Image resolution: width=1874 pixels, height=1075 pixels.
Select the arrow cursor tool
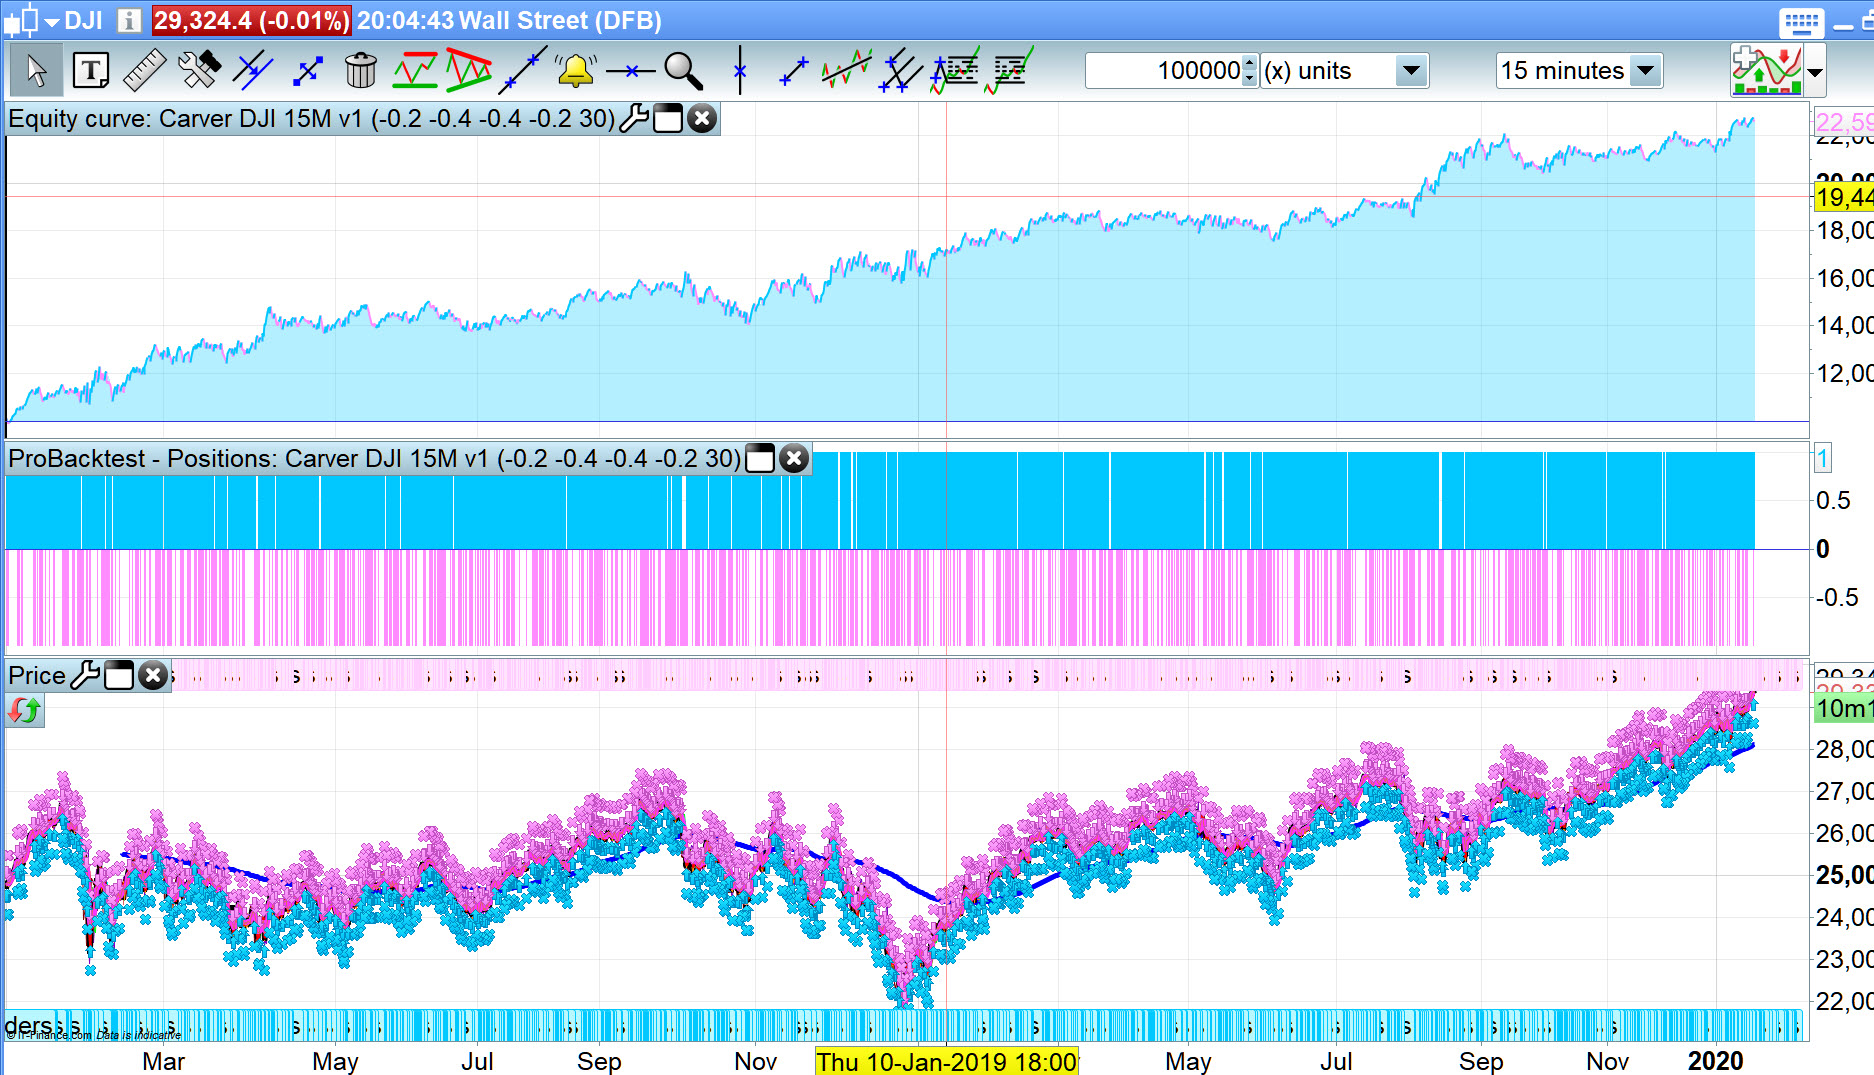click(36, 71)
